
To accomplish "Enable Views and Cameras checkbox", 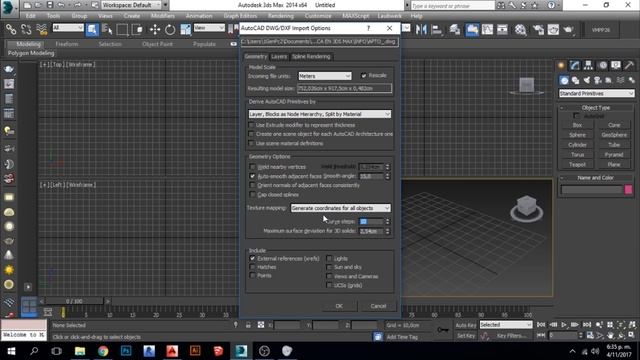I will pos(329,276).
